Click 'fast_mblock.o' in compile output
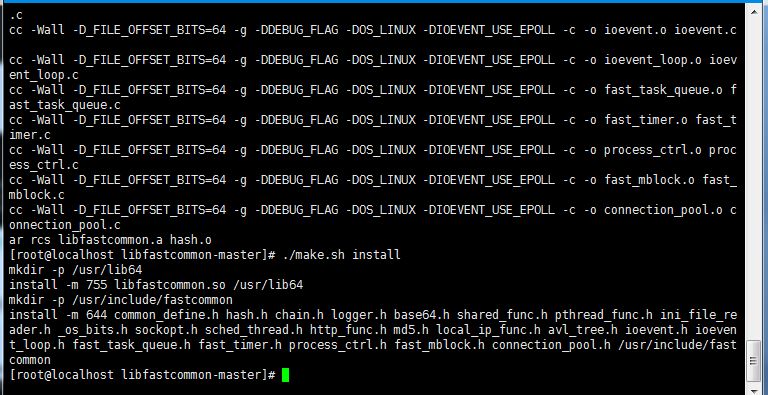The width and height of the screenshot is (768, 395). [649, 180]
